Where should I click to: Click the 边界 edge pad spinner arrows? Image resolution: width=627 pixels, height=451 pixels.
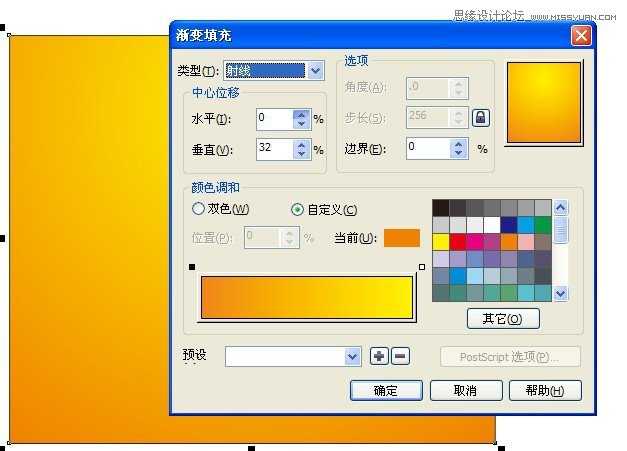coord(458,149)
